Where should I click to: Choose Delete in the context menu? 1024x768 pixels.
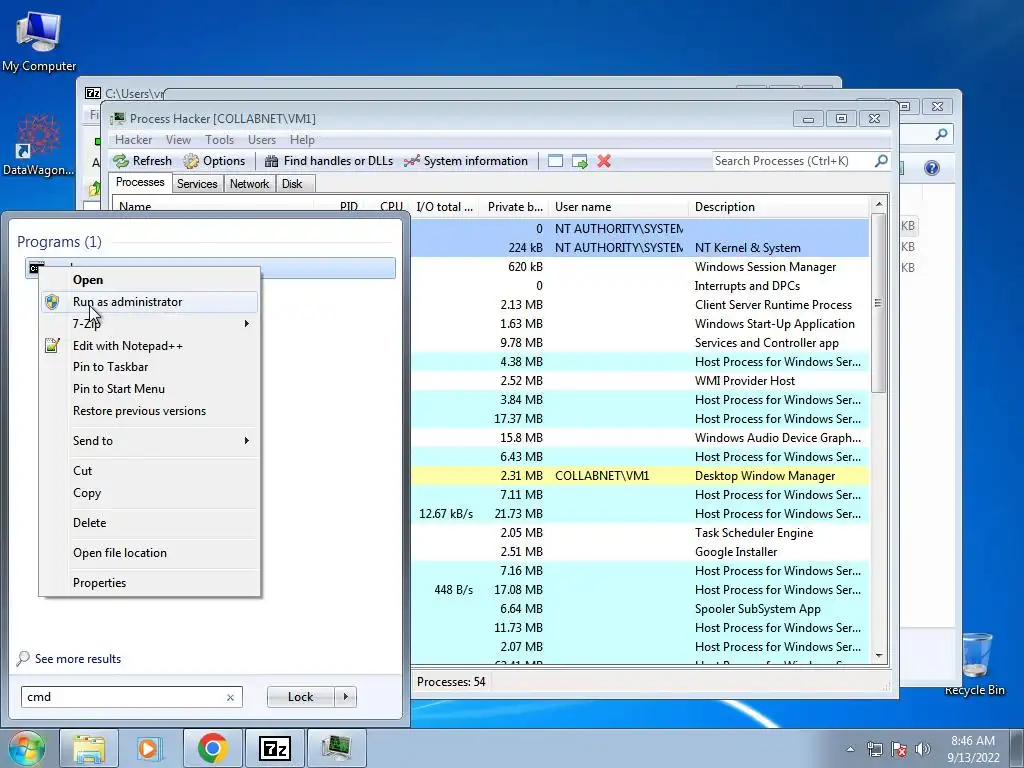(x=150, y=522)
